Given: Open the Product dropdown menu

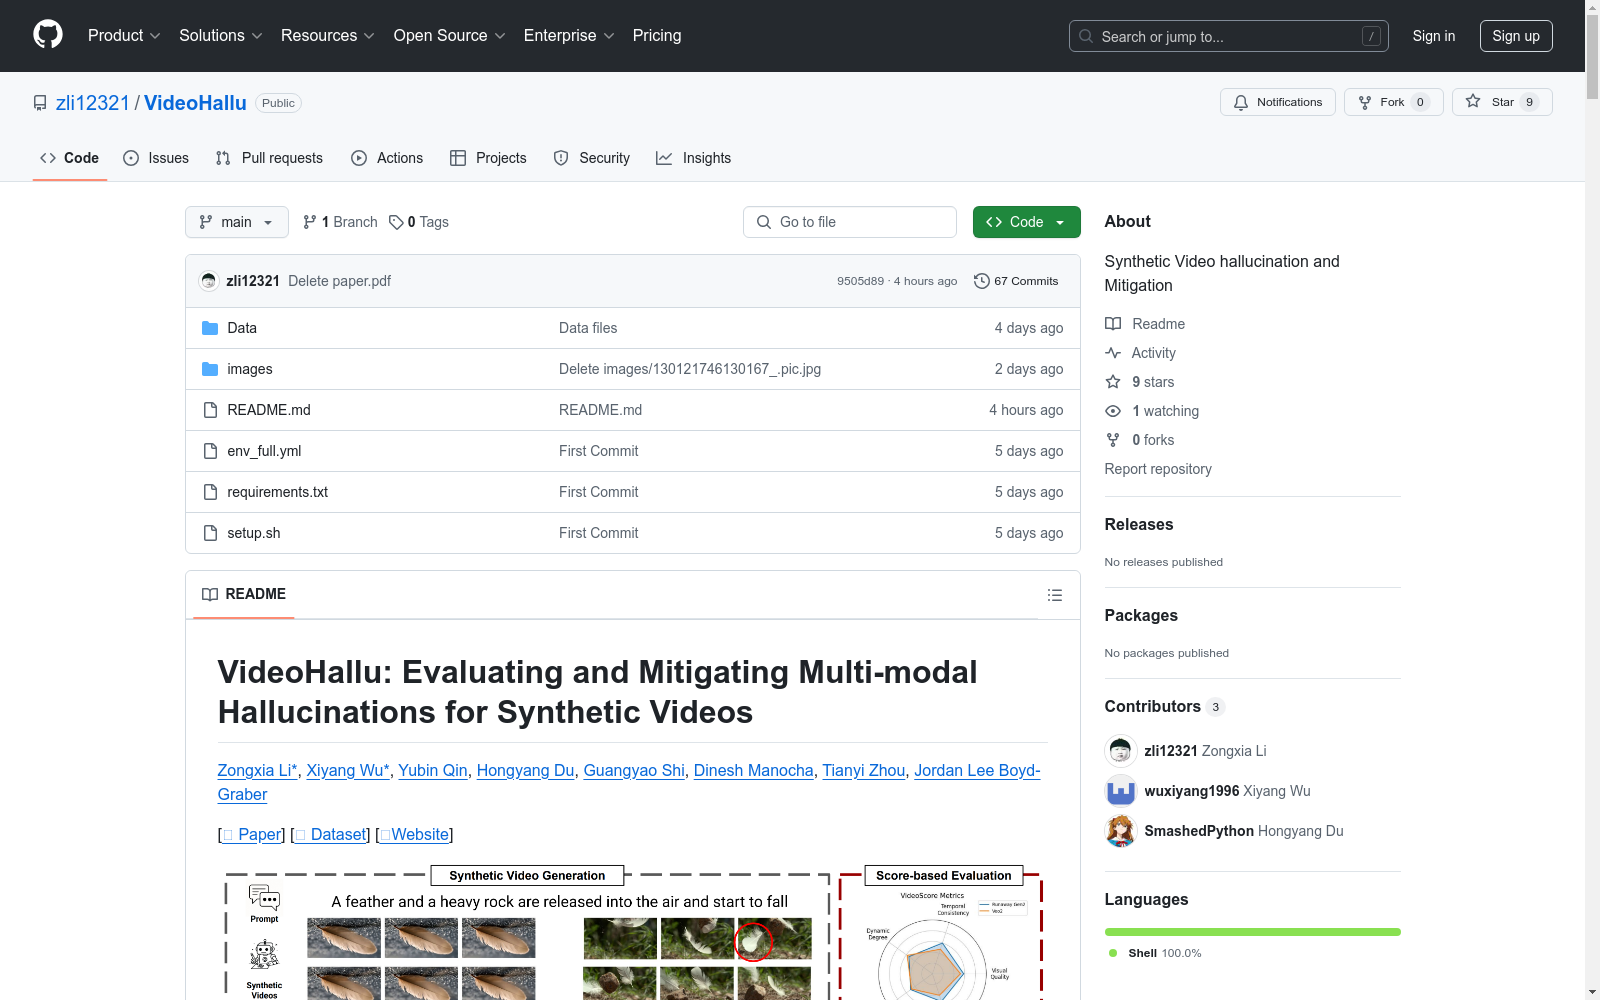Looking at the screenshot, I should pos(124,36).
